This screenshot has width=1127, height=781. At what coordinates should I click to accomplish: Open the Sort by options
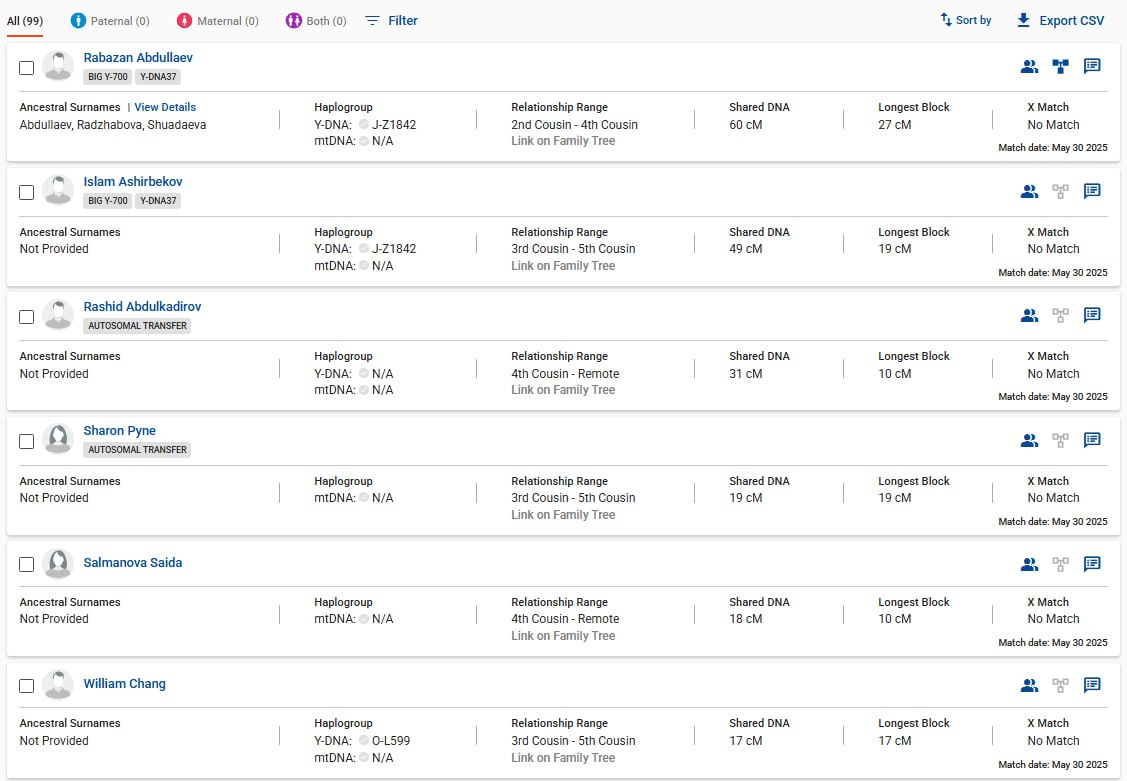[966, 20]
